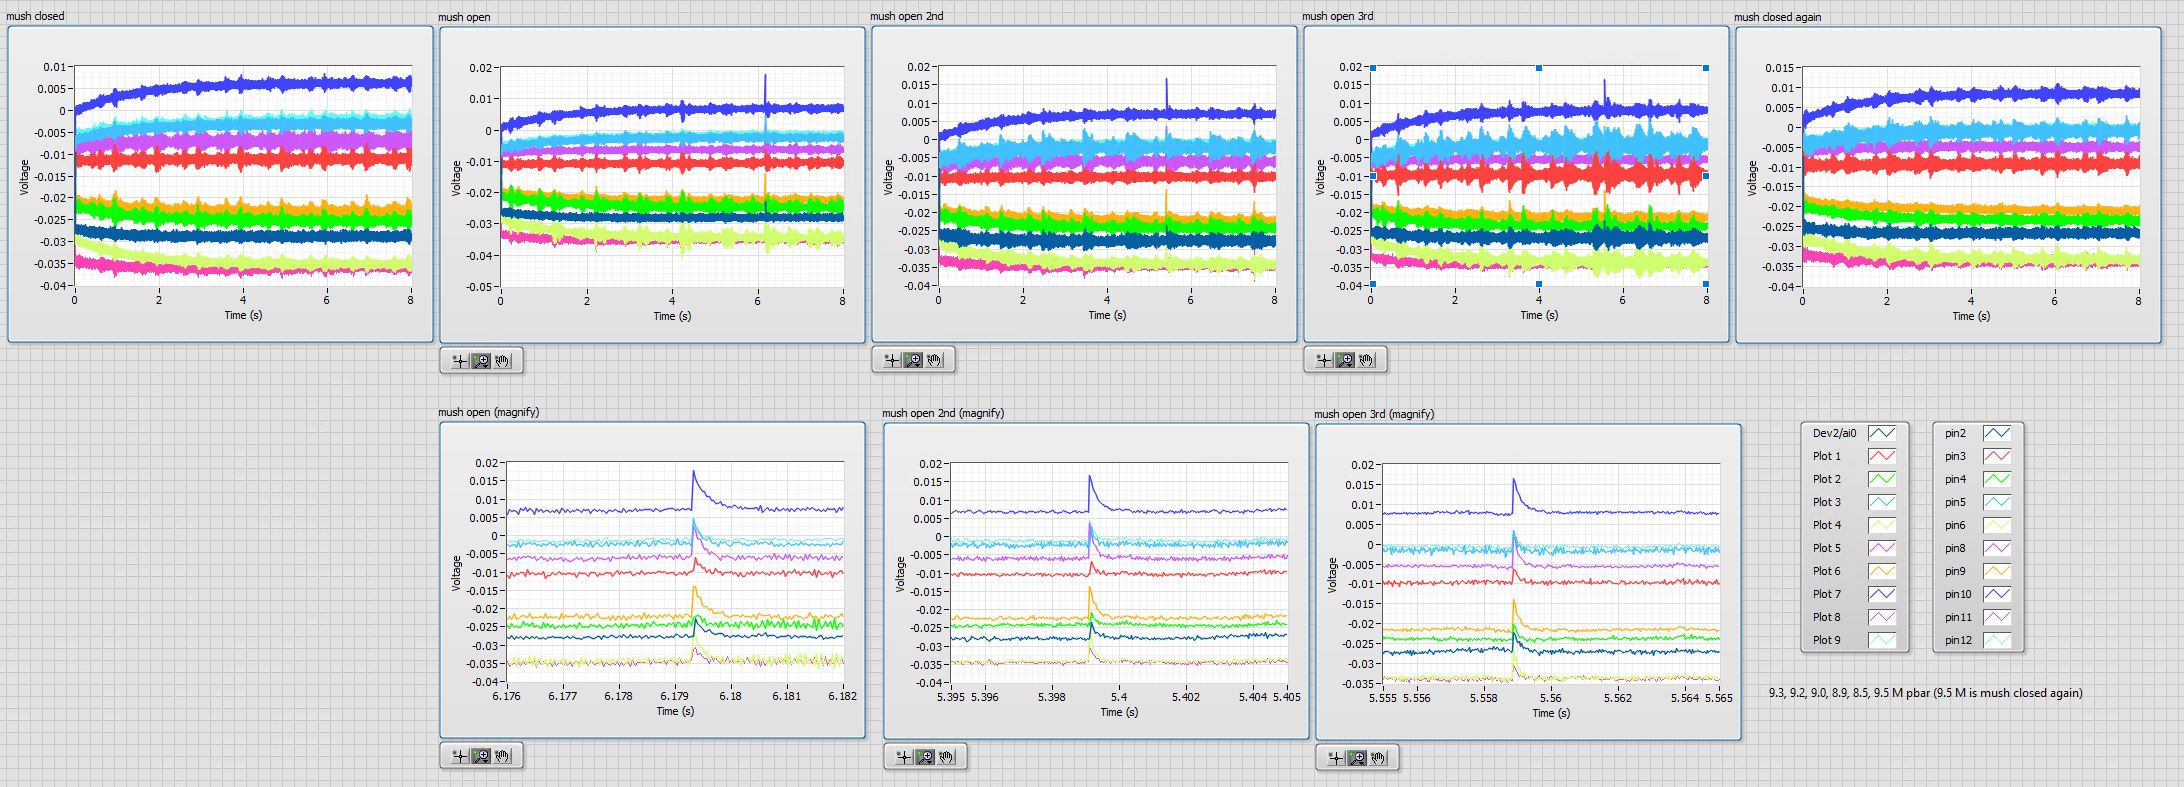Open zoom tool menu under top-row 'mush open 2nd' graph
The width and height of the screenshot is (2184, 787).
click(913, 360)
